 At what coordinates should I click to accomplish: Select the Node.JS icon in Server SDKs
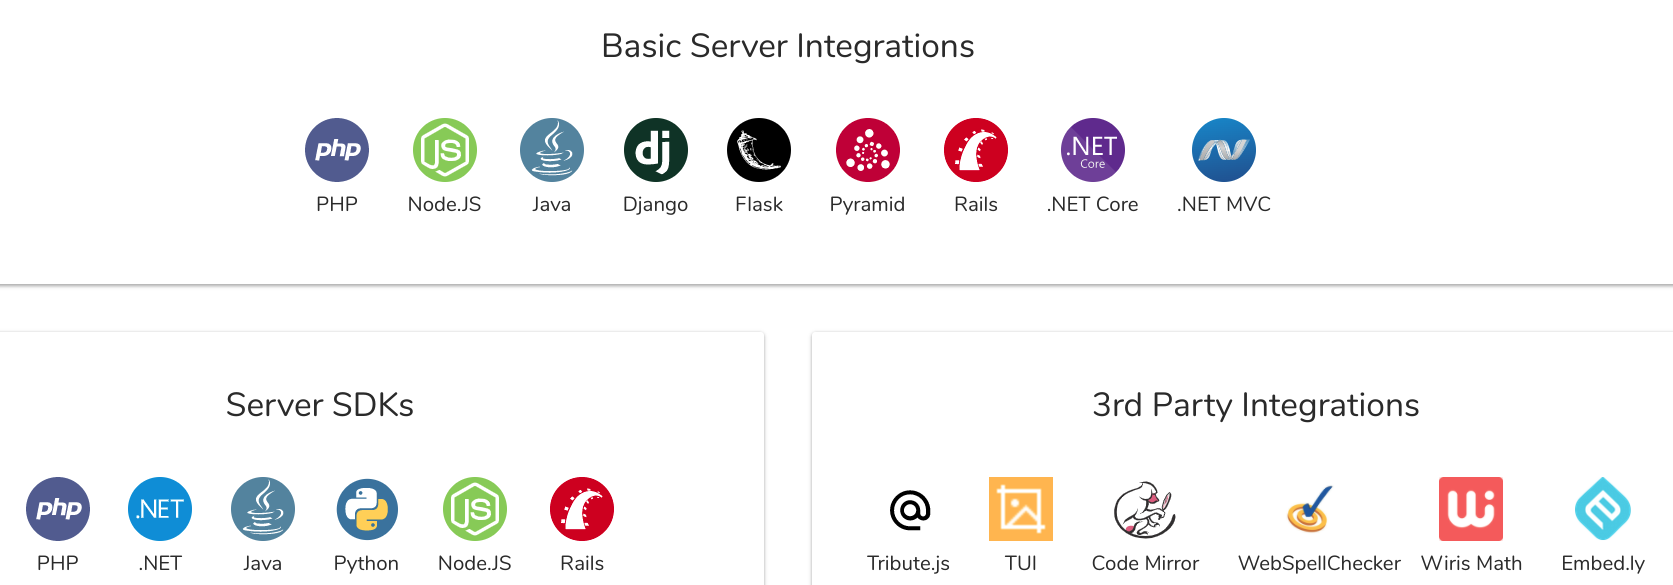pyautogui.click(x=475, y=509)
